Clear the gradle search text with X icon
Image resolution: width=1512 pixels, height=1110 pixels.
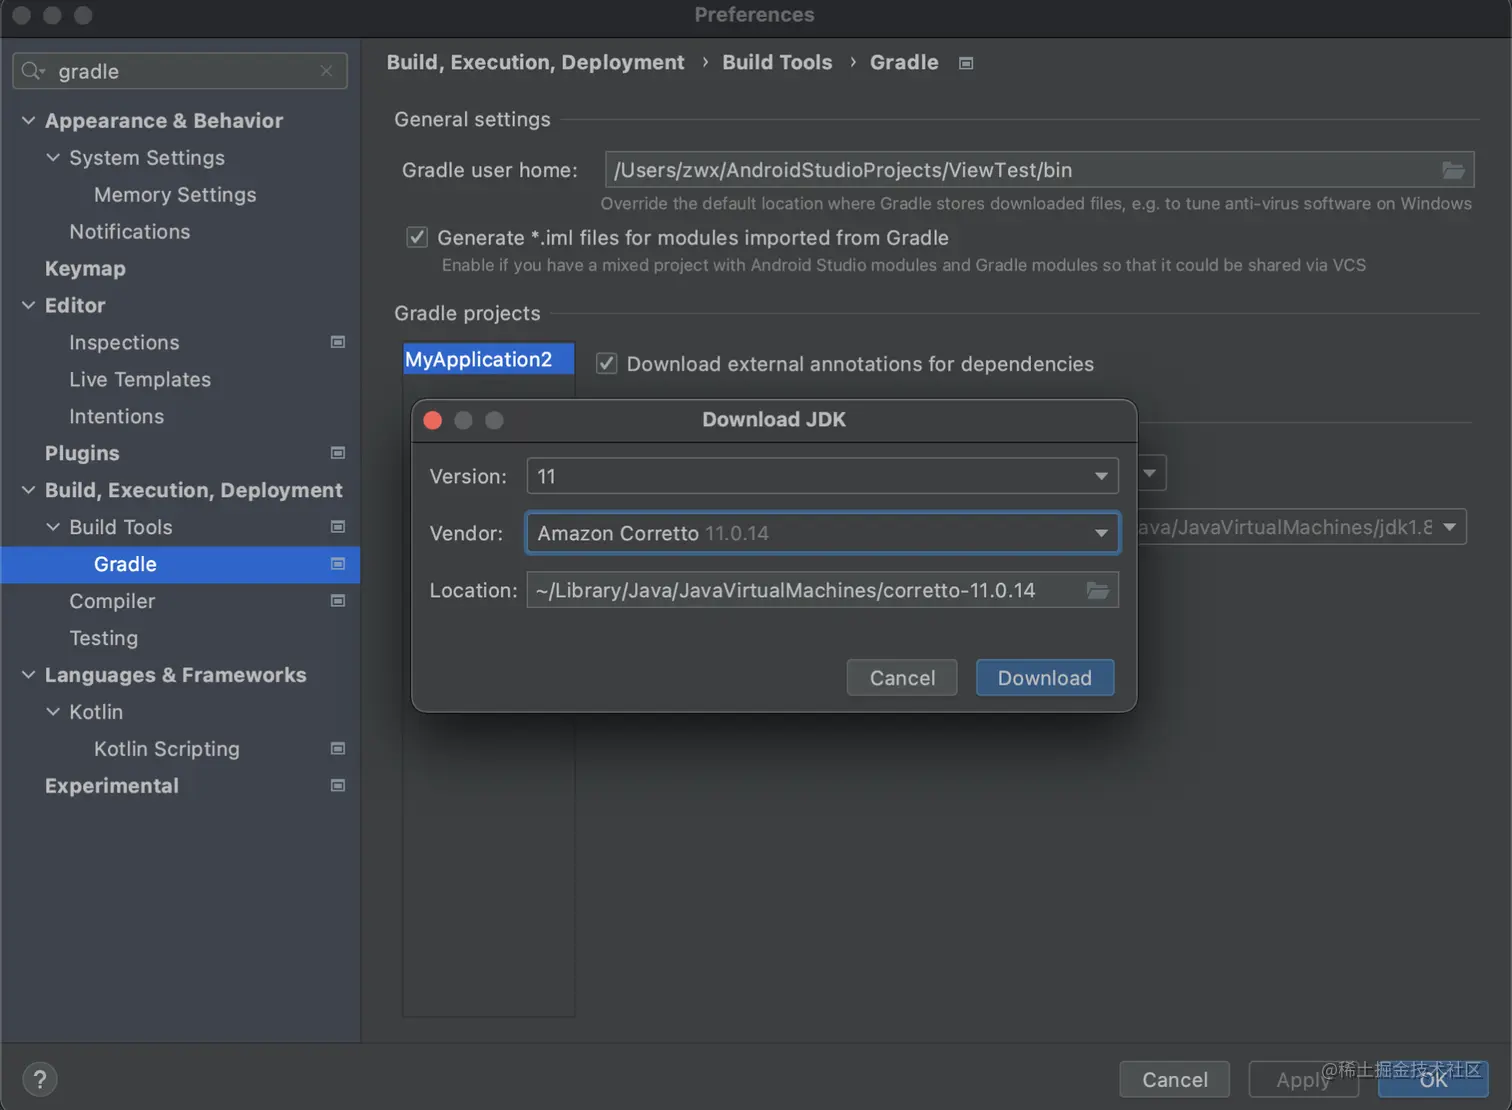point(326,71)
